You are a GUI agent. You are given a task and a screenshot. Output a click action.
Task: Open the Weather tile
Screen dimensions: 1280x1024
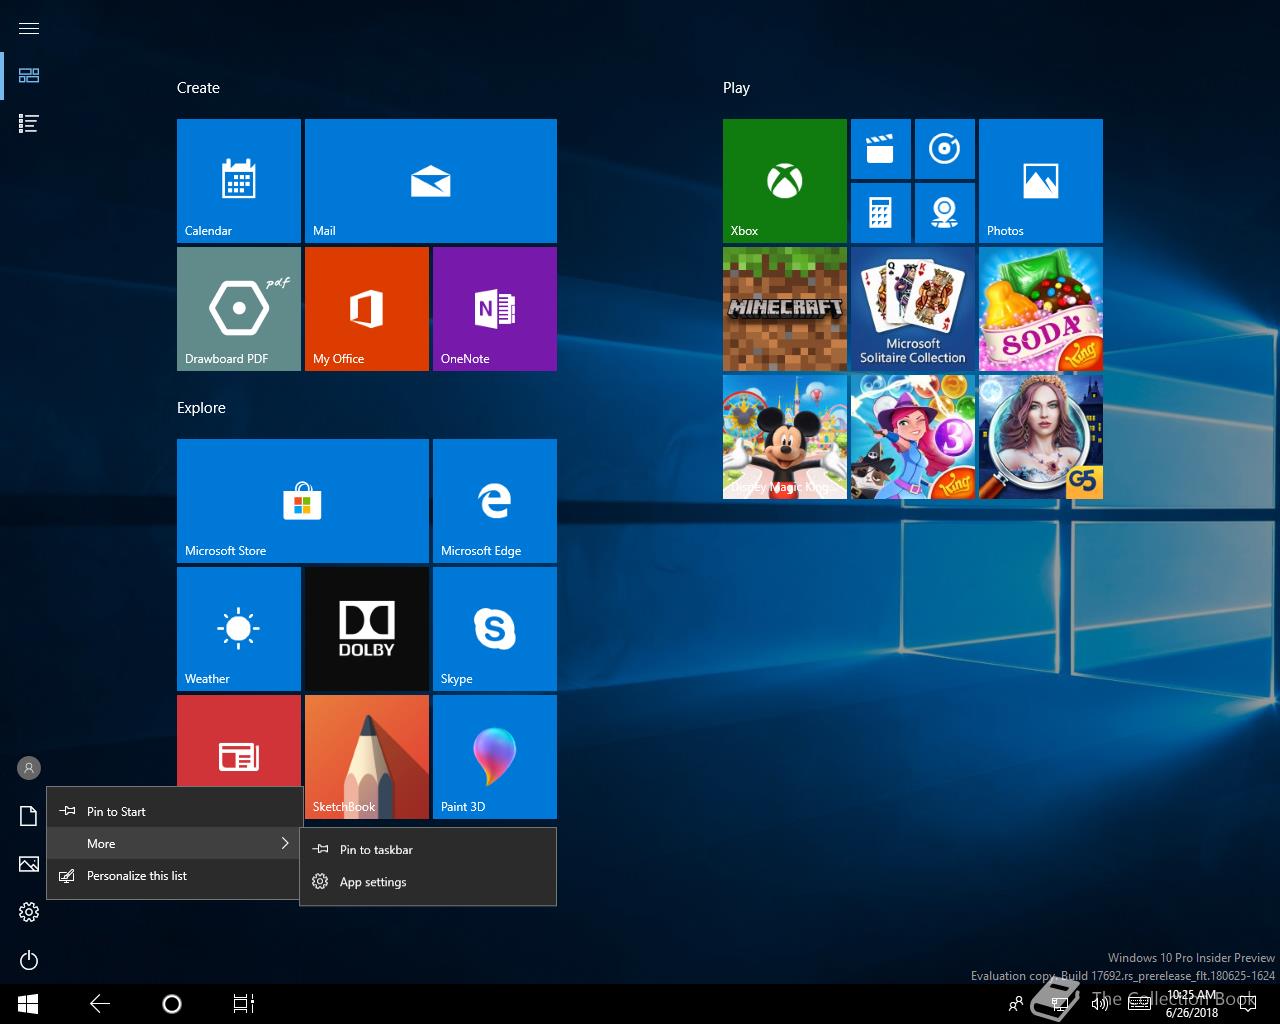pyautogui.click(x=239, y=629)
